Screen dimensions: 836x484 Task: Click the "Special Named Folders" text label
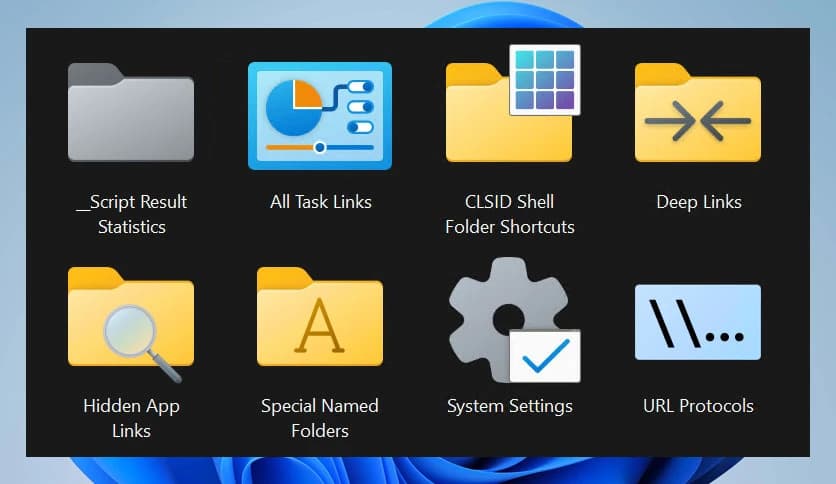(x=320, y=418)
